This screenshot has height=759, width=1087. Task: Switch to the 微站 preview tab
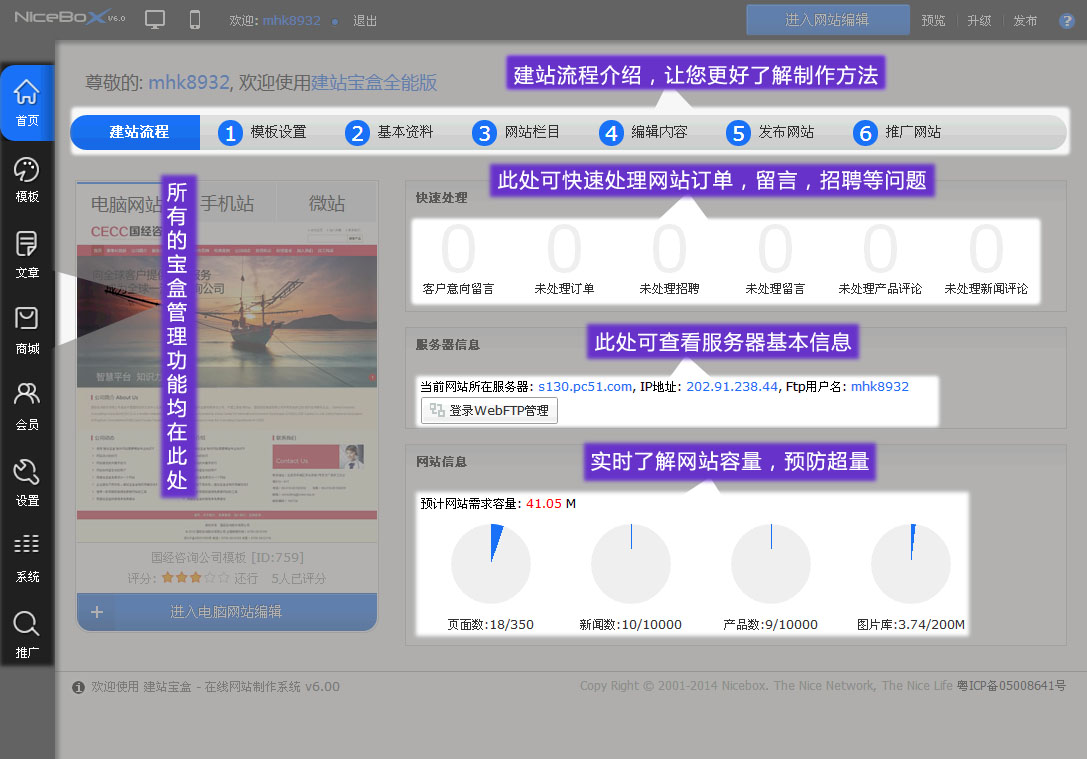pos(327,204)
